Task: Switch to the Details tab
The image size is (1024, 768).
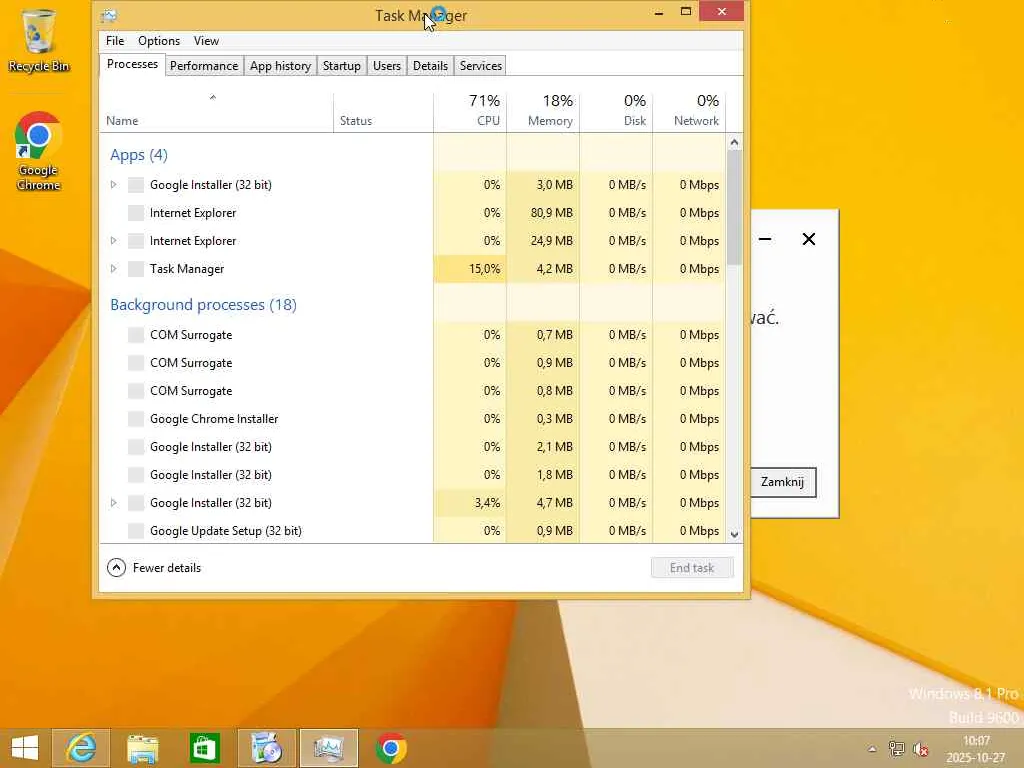Action: tap(430, 66)
